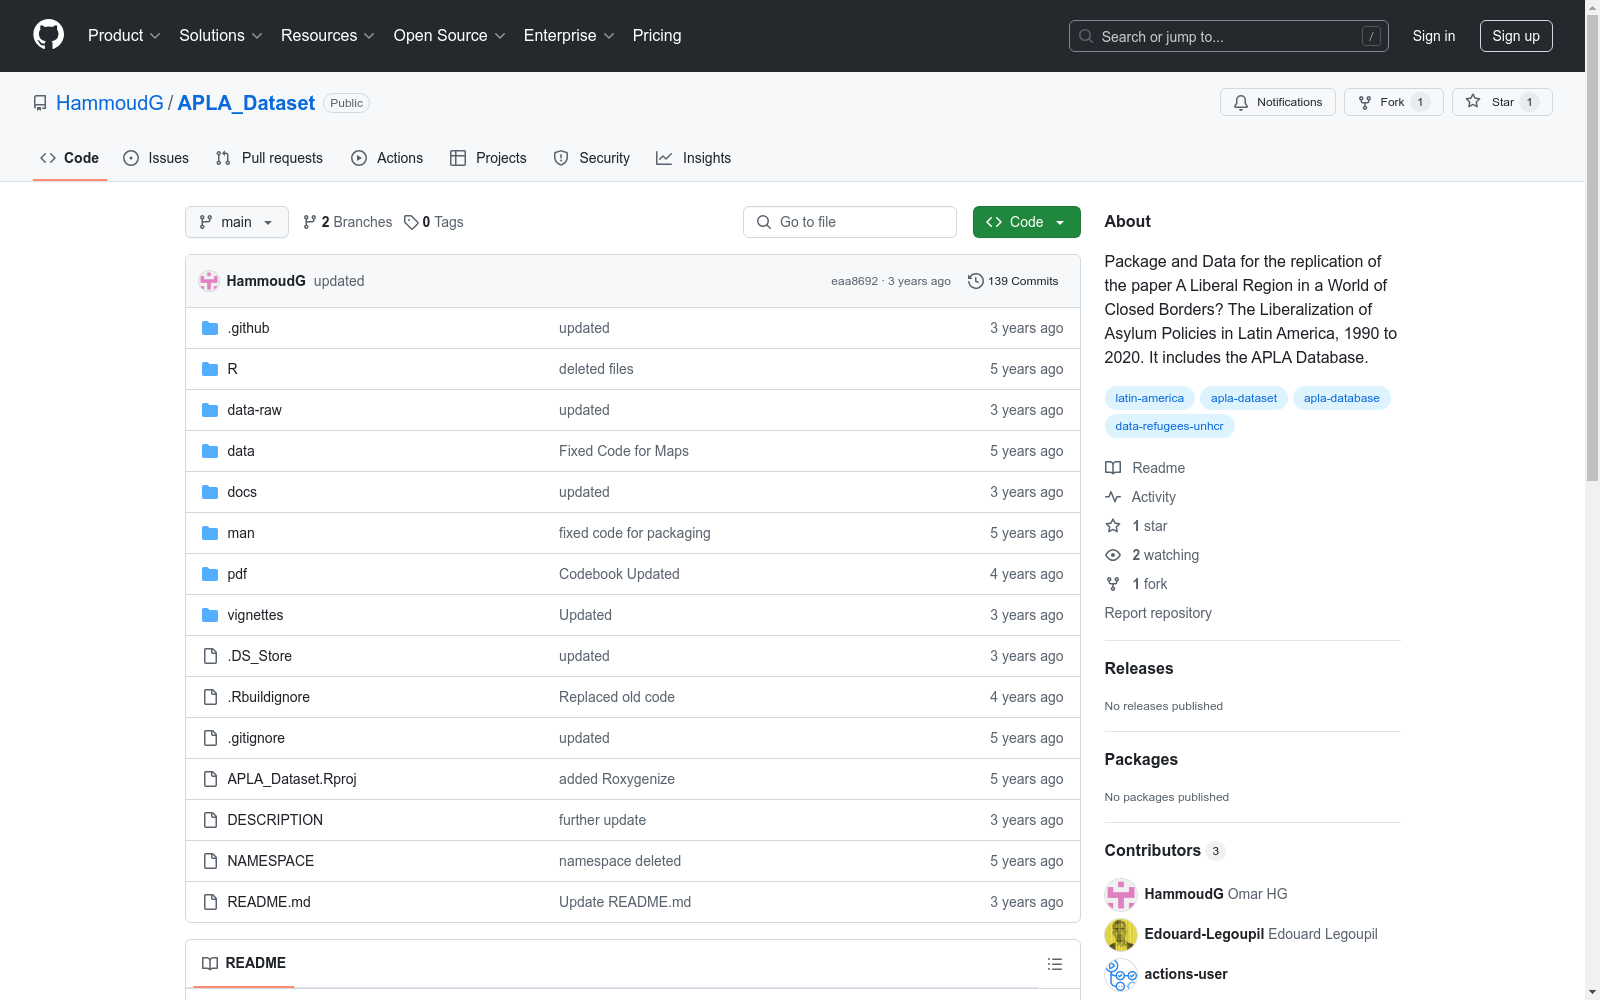Screen dimensions: 1600x1000
Task: Open the Product dropdown menu
Action: 124,36
